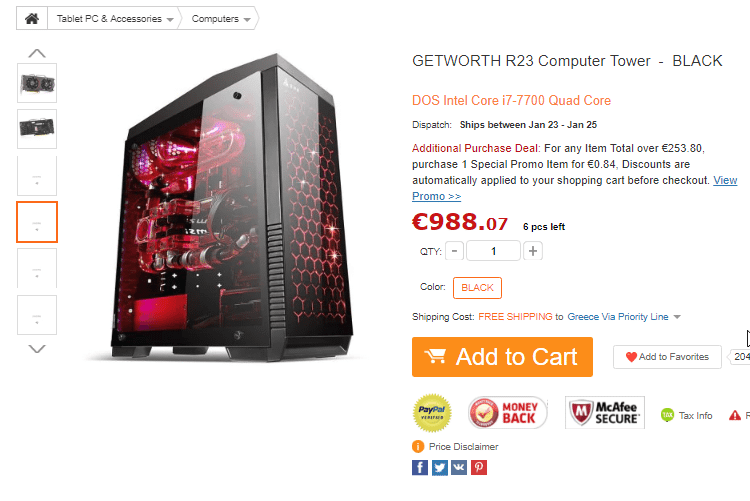Select the first graphics card thumbnail
The image size is (750, 501).
(37, 83)
